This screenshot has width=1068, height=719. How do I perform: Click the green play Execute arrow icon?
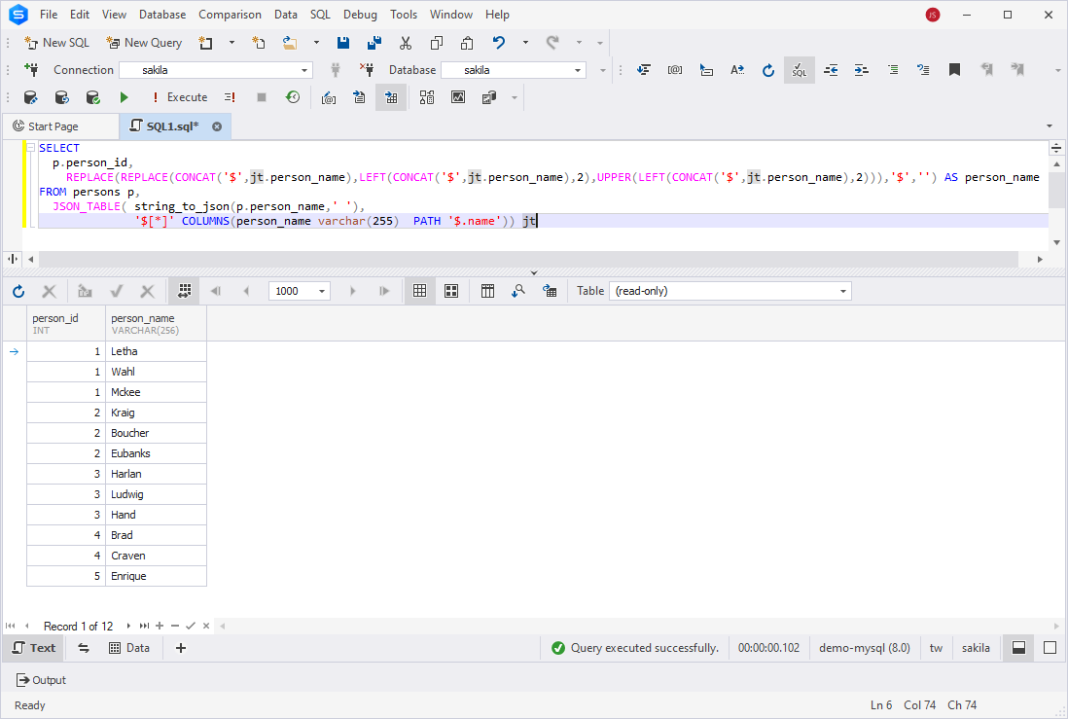(x=124, y=97)
